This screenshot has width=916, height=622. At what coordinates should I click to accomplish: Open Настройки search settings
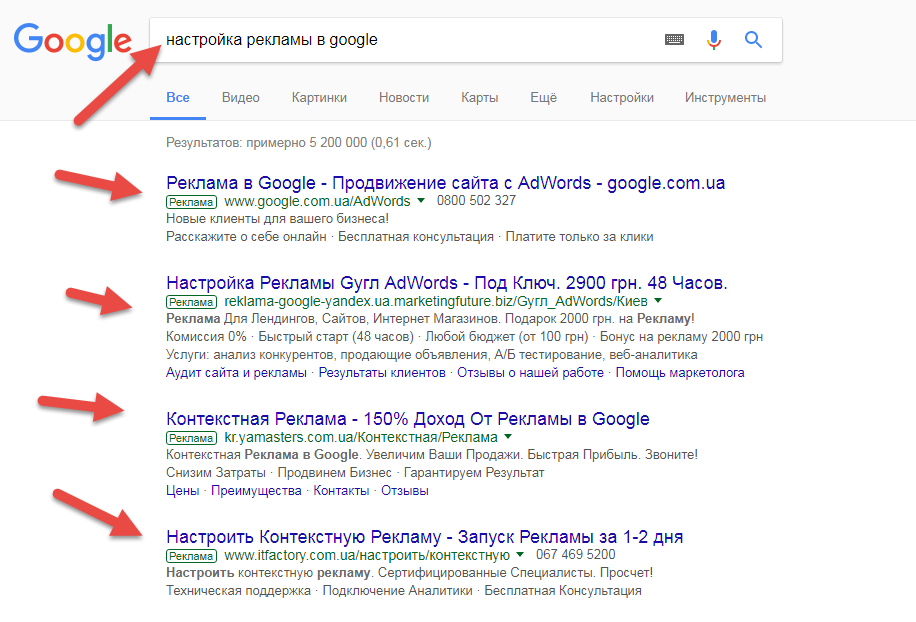click(x=622, y=98)
